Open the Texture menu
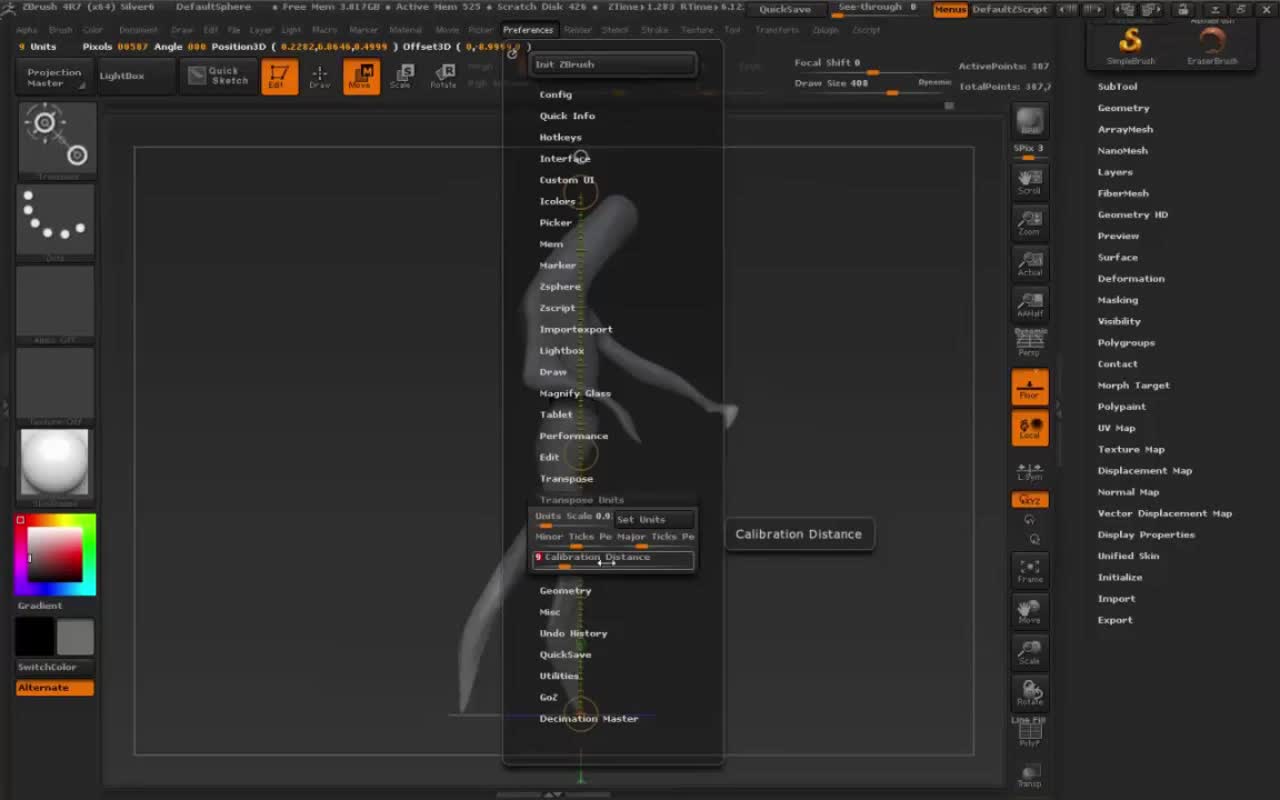The image size is (1280, 800). [697, 30]
